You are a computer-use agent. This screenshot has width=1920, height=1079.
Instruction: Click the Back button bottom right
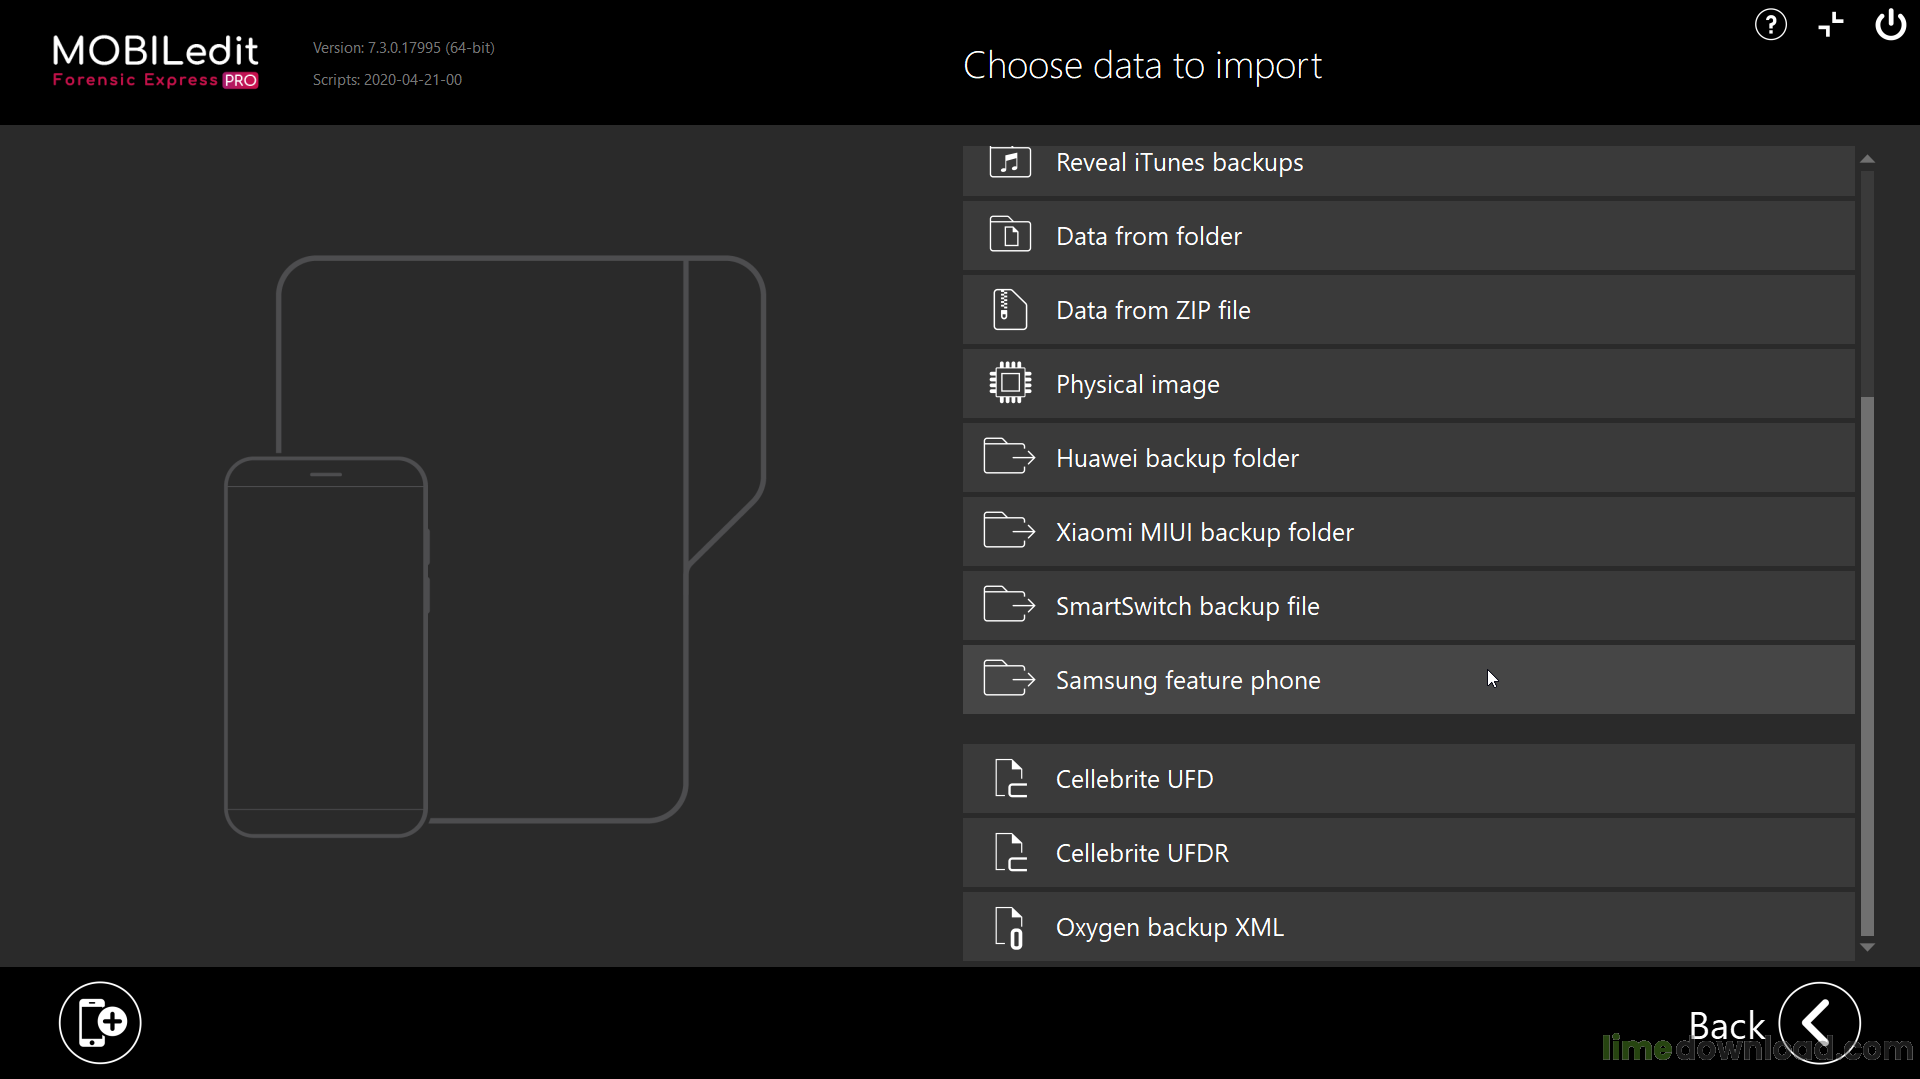[x=1817, y=1021]
